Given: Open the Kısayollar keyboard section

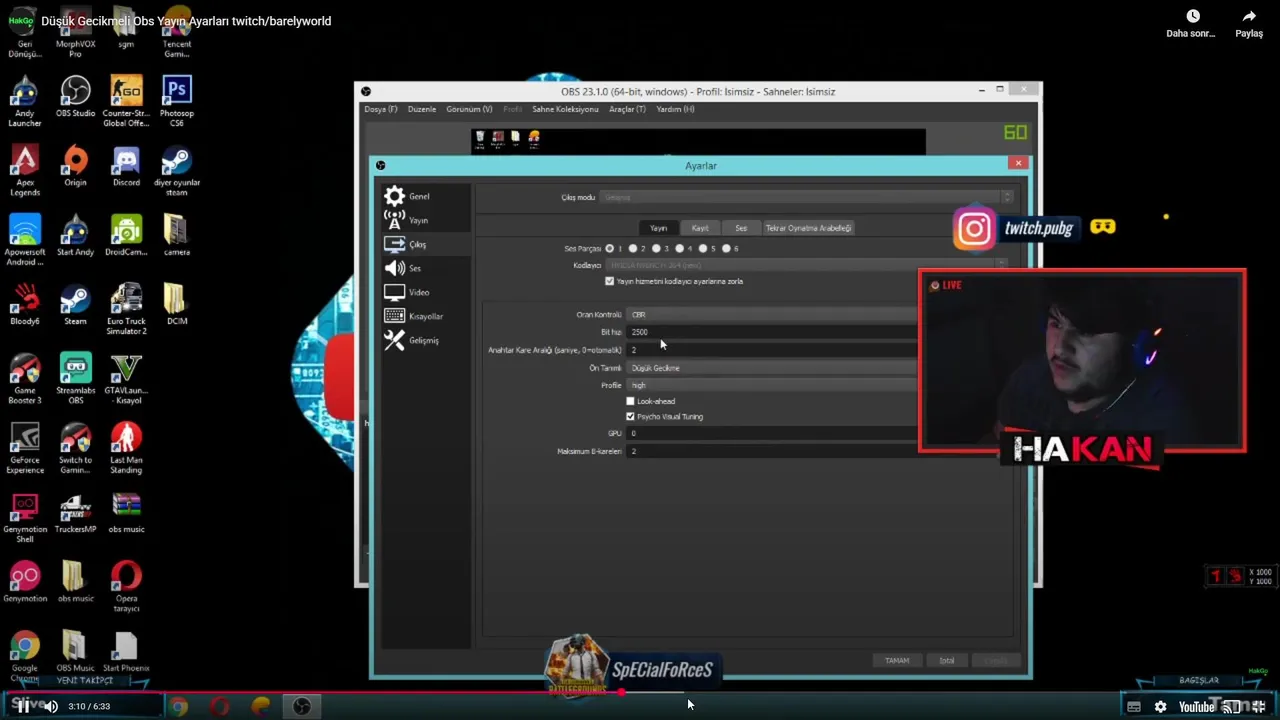Looking at the screenshot, I should tap(424, 316).
